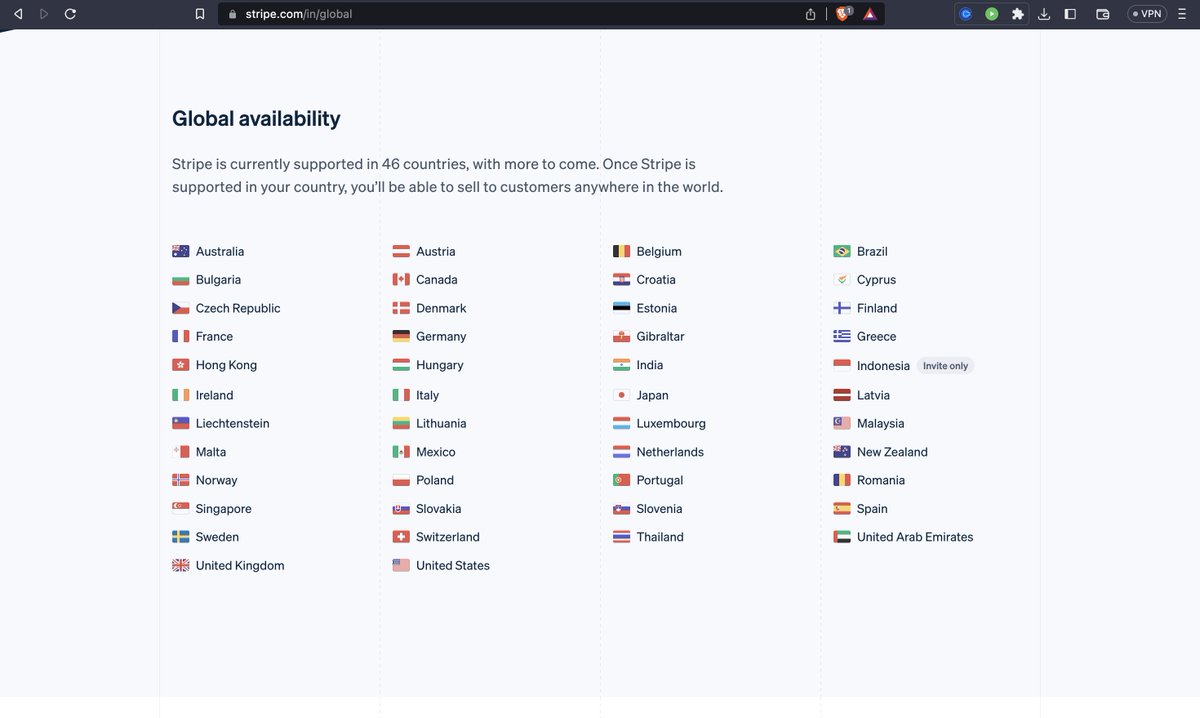
Task: Click the browser forward arrow
Action: [44, 14]
